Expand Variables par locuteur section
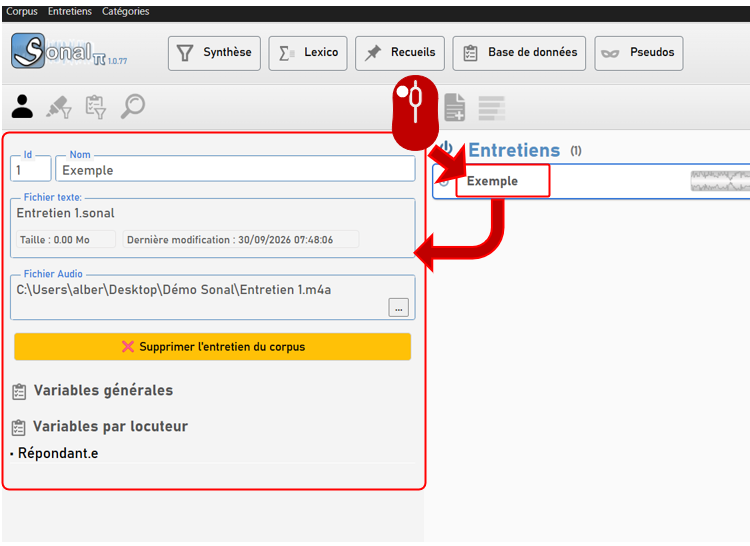Viewport: 750px width, 546px height. [x=110, y=426]
